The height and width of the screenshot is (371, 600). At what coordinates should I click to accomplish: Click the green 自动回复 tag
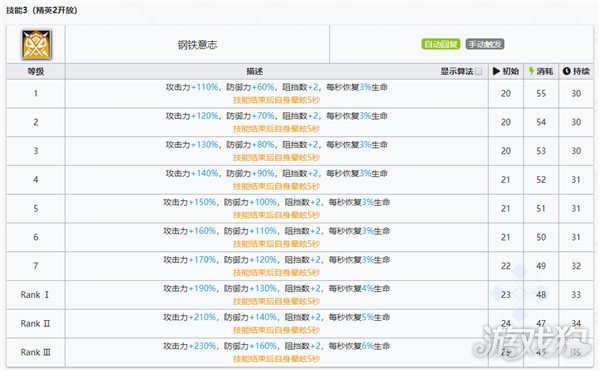(441, 44)
